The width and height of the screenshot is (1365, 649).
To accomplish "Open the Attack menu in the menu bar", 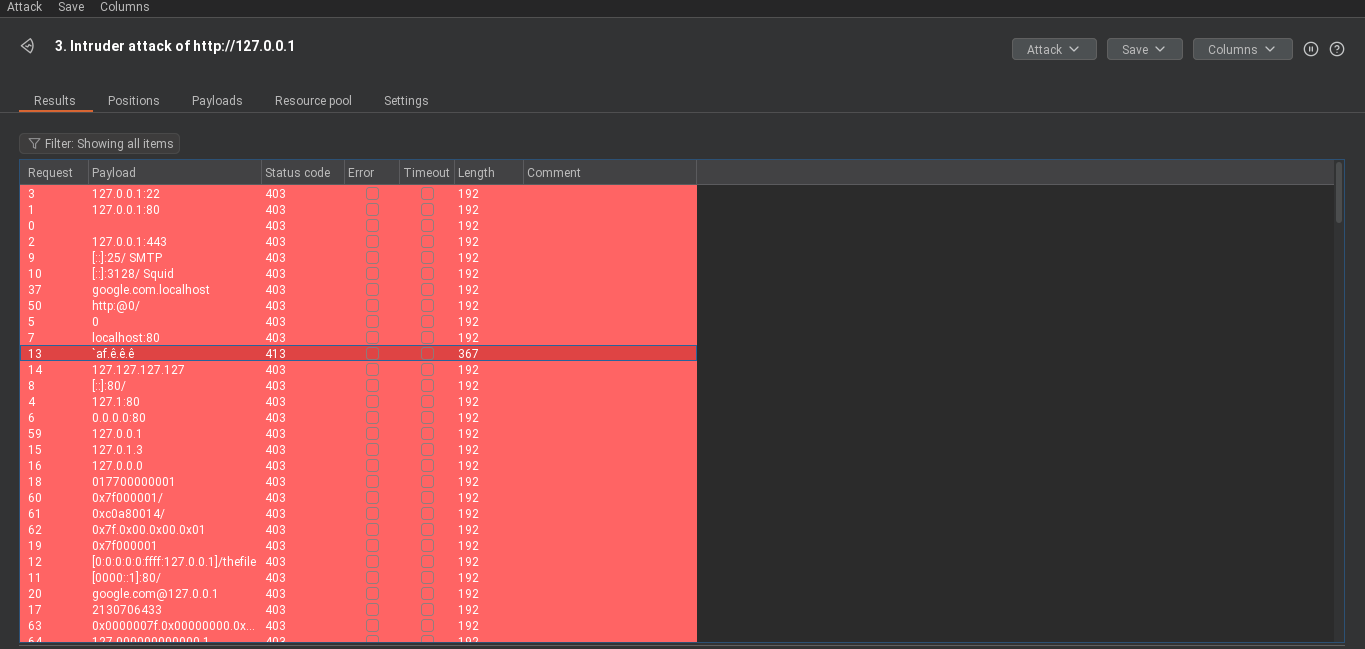I will [x=25, y=7].
